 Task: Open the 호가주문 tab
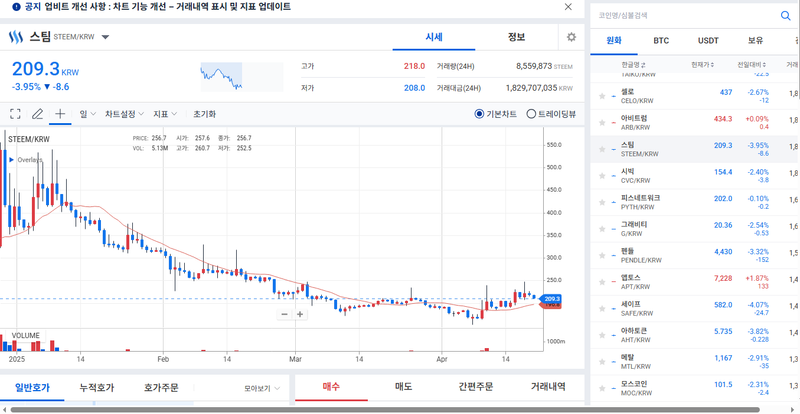click(161, 388)
